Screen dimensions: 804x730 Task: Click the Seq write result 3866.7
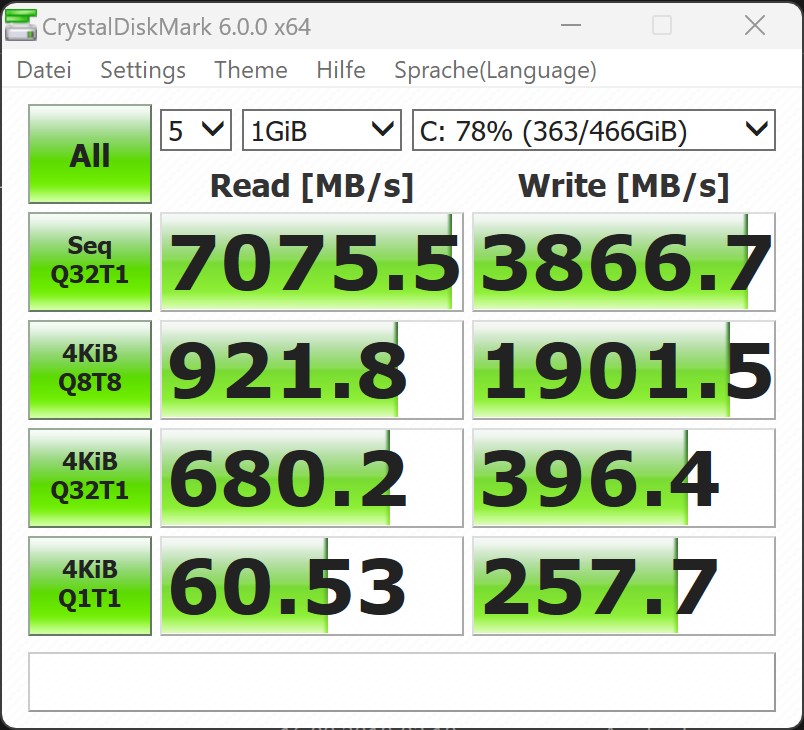624,262
